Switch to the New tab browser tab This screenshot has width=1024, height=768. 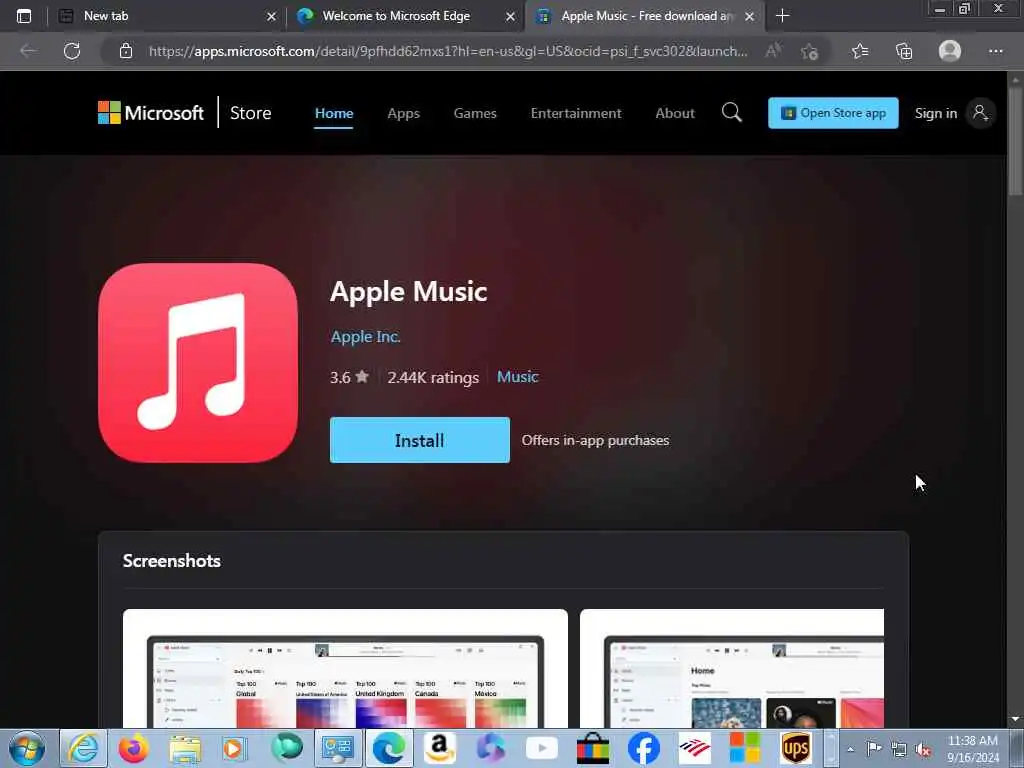(x=165, y=16)
